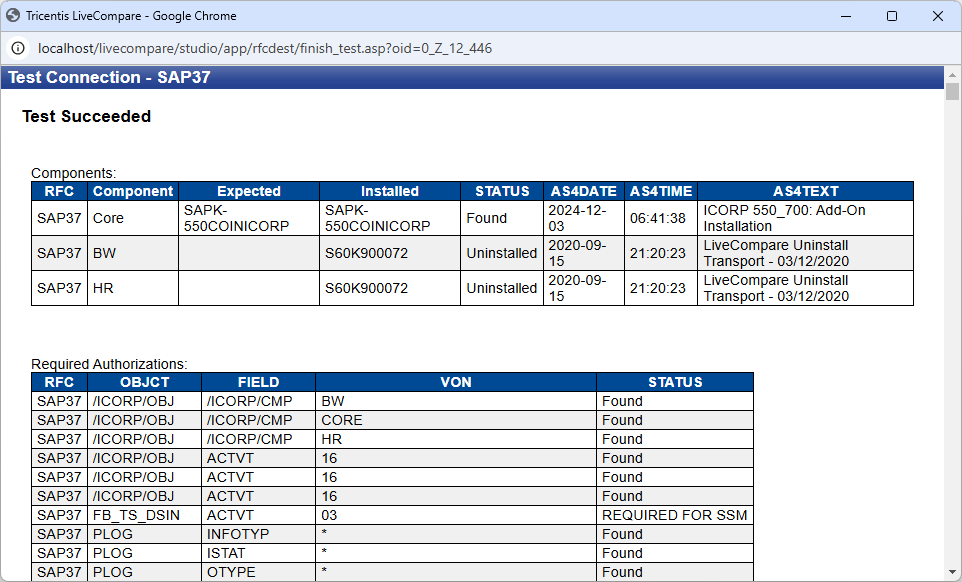
Task: Click the 'OBJCT' column header
Action: [144, 382]
